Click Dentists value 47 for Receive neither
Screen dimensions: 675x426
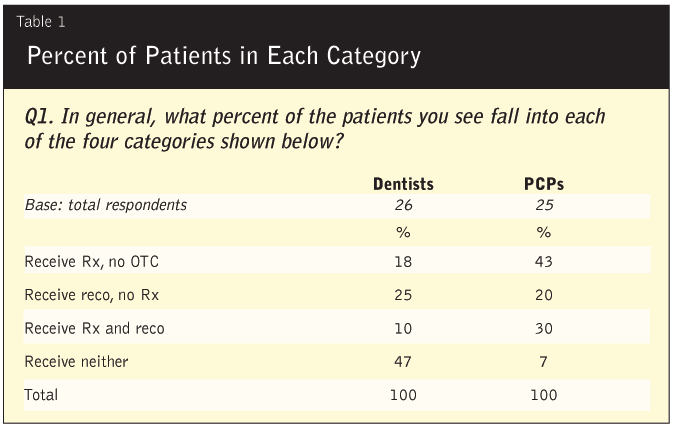pyautogui.click(x=403, y=361)
